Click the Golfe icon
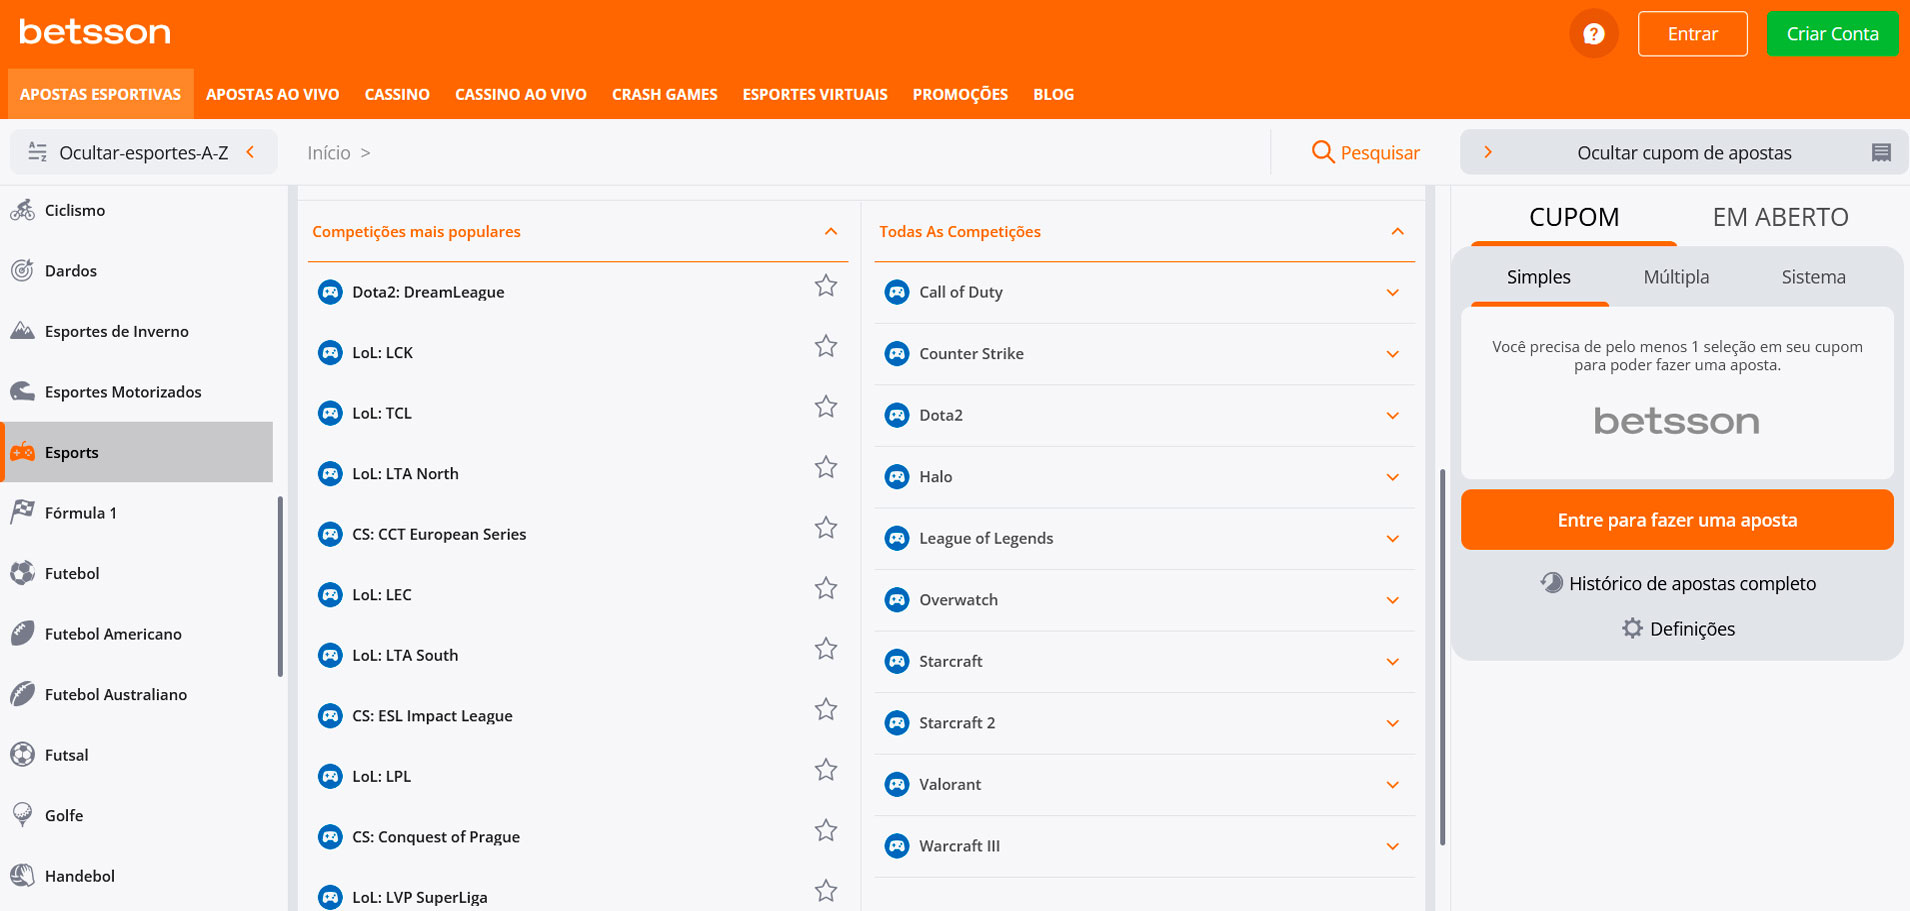Screen dimensions: 1910x911 pyautogui.click(x=23, y=815)
